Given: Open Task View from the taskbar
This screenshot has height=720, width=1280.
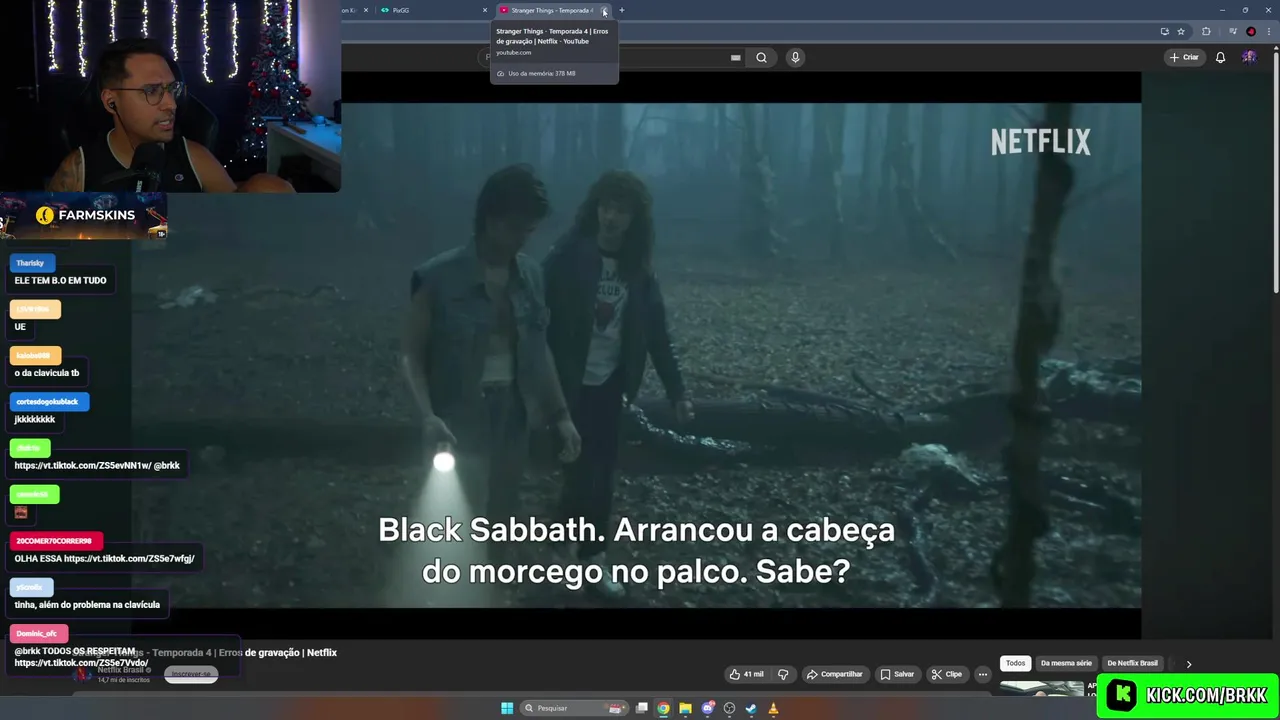Looking at the screenshot, I should click(642, 708).
